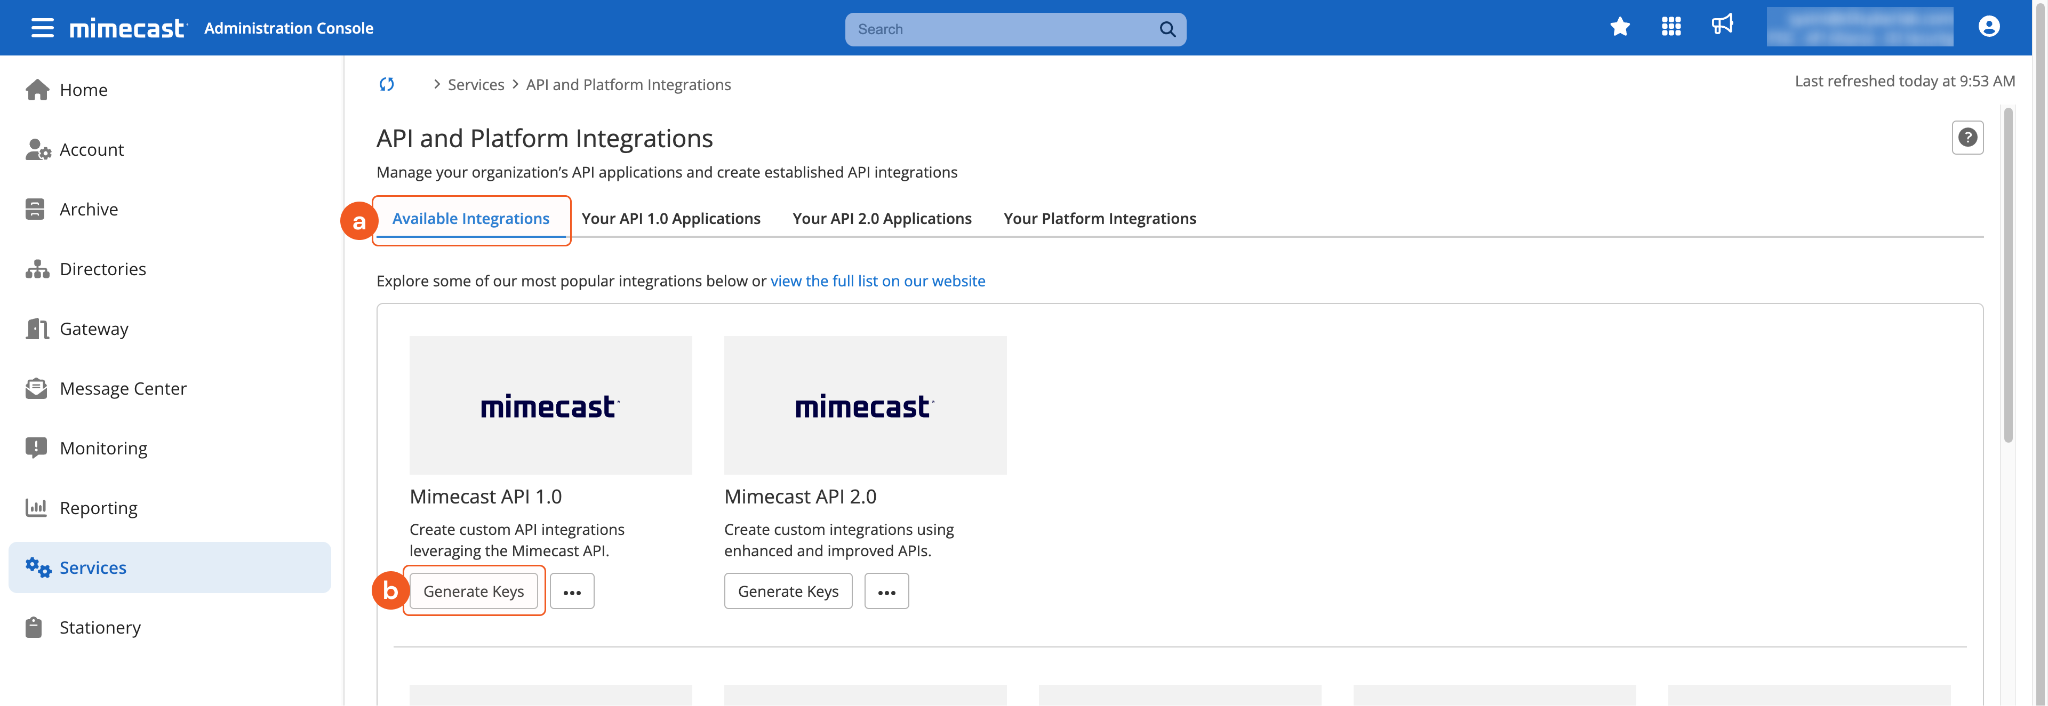2048x706 pixels.
Task: Open more options for Mimecast API 2.0
Action: point(886,592)
